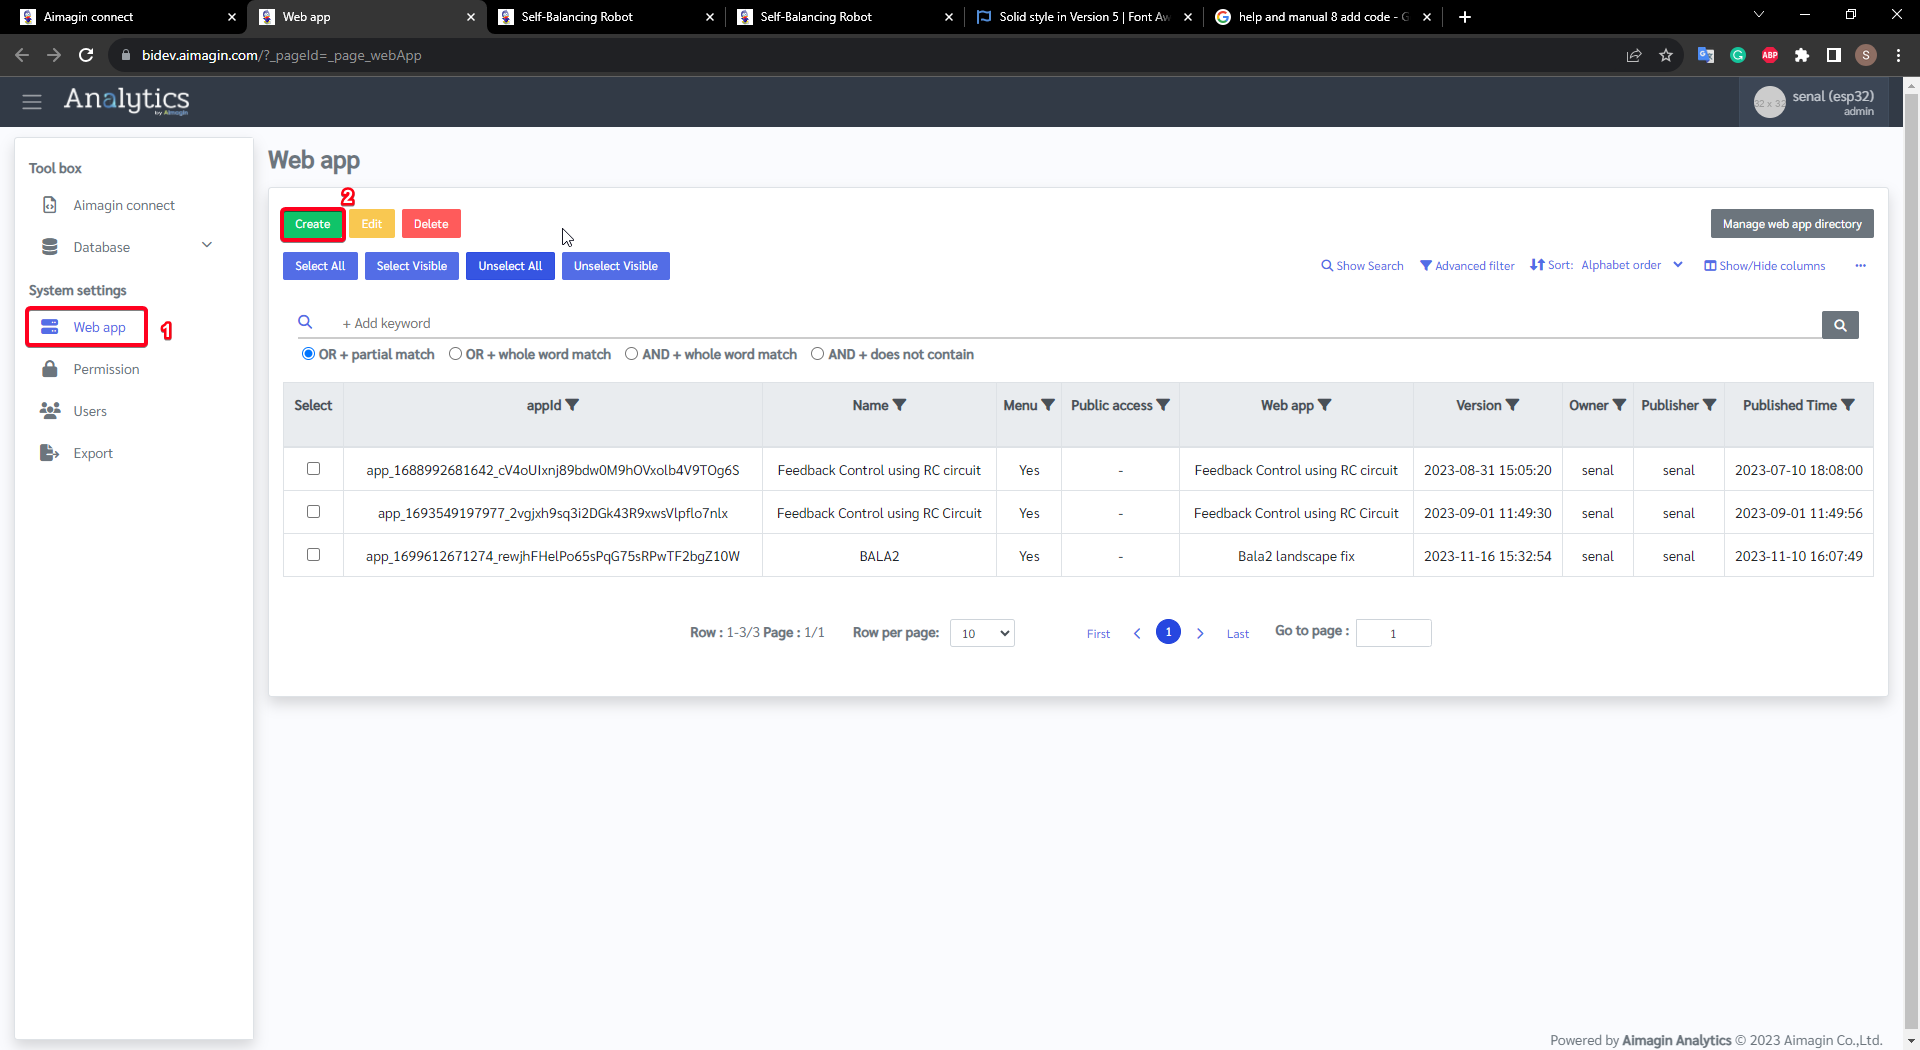Open the three-dot more options icon
1920x1050 pixels.
coord(1861,265)
